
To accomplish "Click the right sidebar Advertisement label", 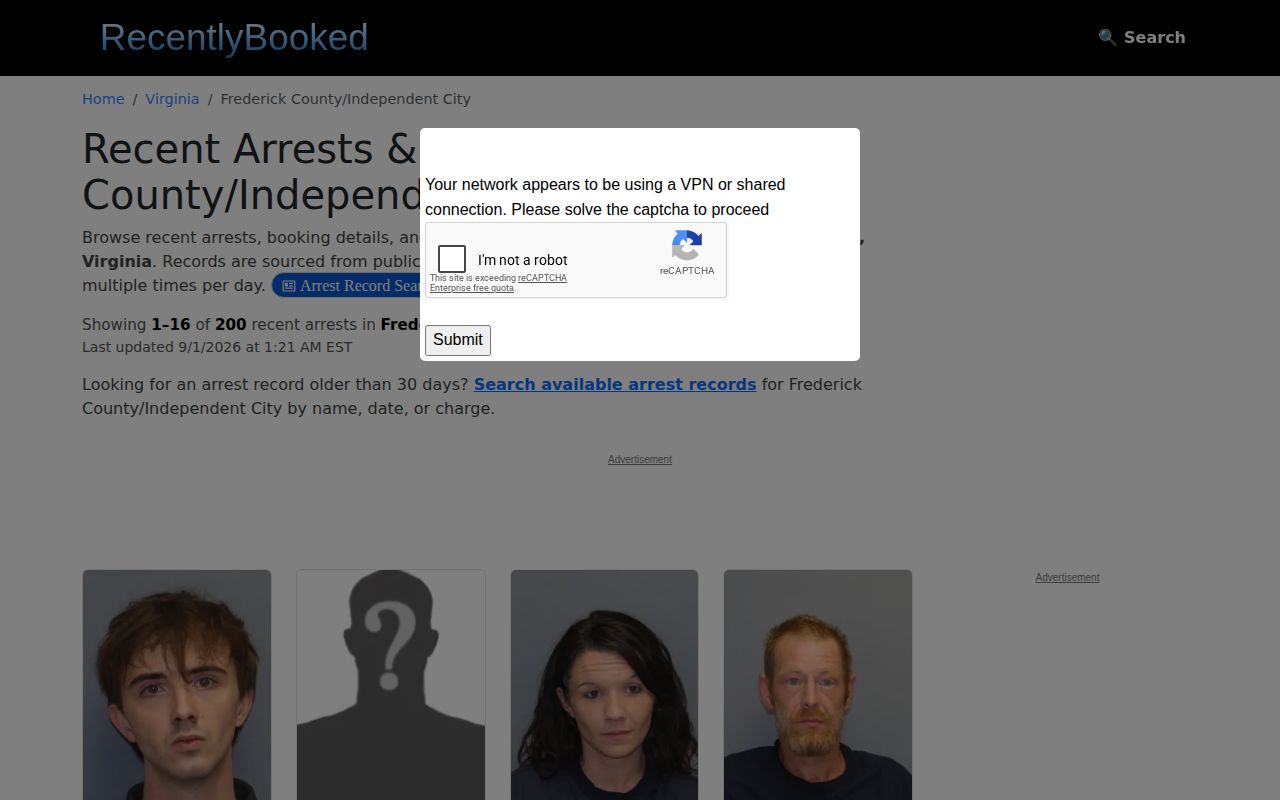I will point(1067,577).
